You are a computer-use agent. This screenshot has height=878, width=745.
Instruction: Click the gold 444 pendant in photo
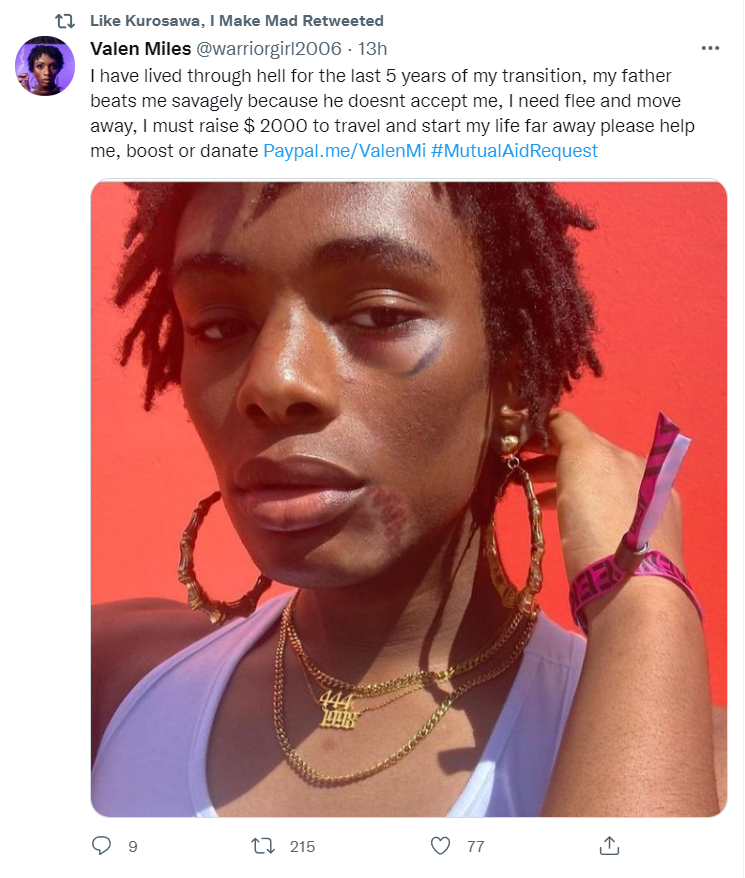click(338, 709)
